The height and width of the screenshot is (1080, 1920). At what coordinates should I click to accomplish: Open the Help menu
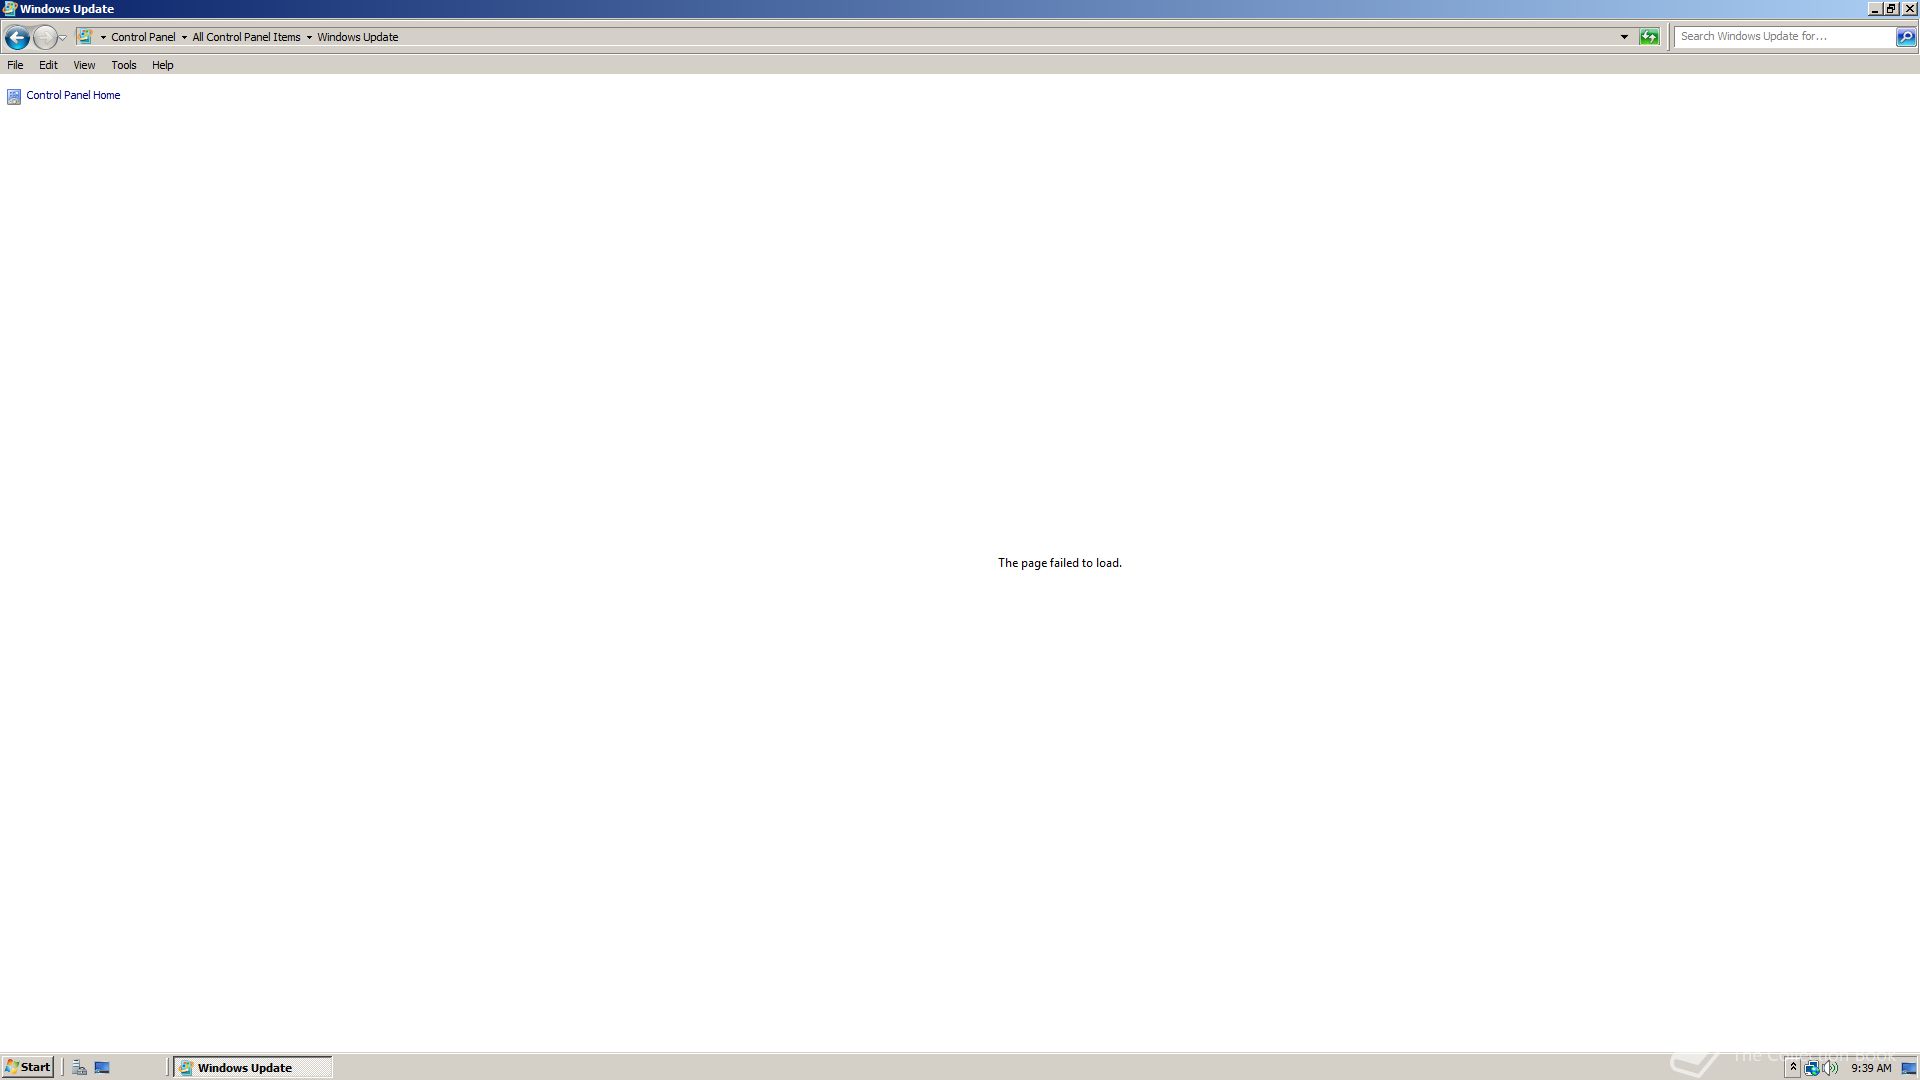tap(163, 65)
